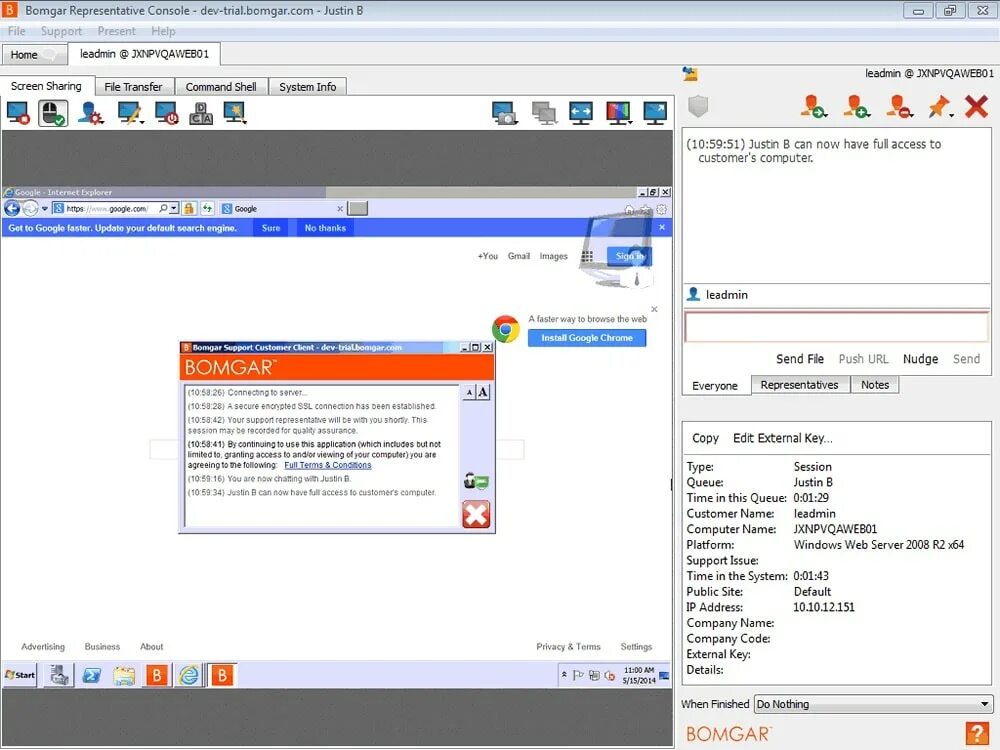Open the Bomgar help question mark icon

(x=976, y=733)
